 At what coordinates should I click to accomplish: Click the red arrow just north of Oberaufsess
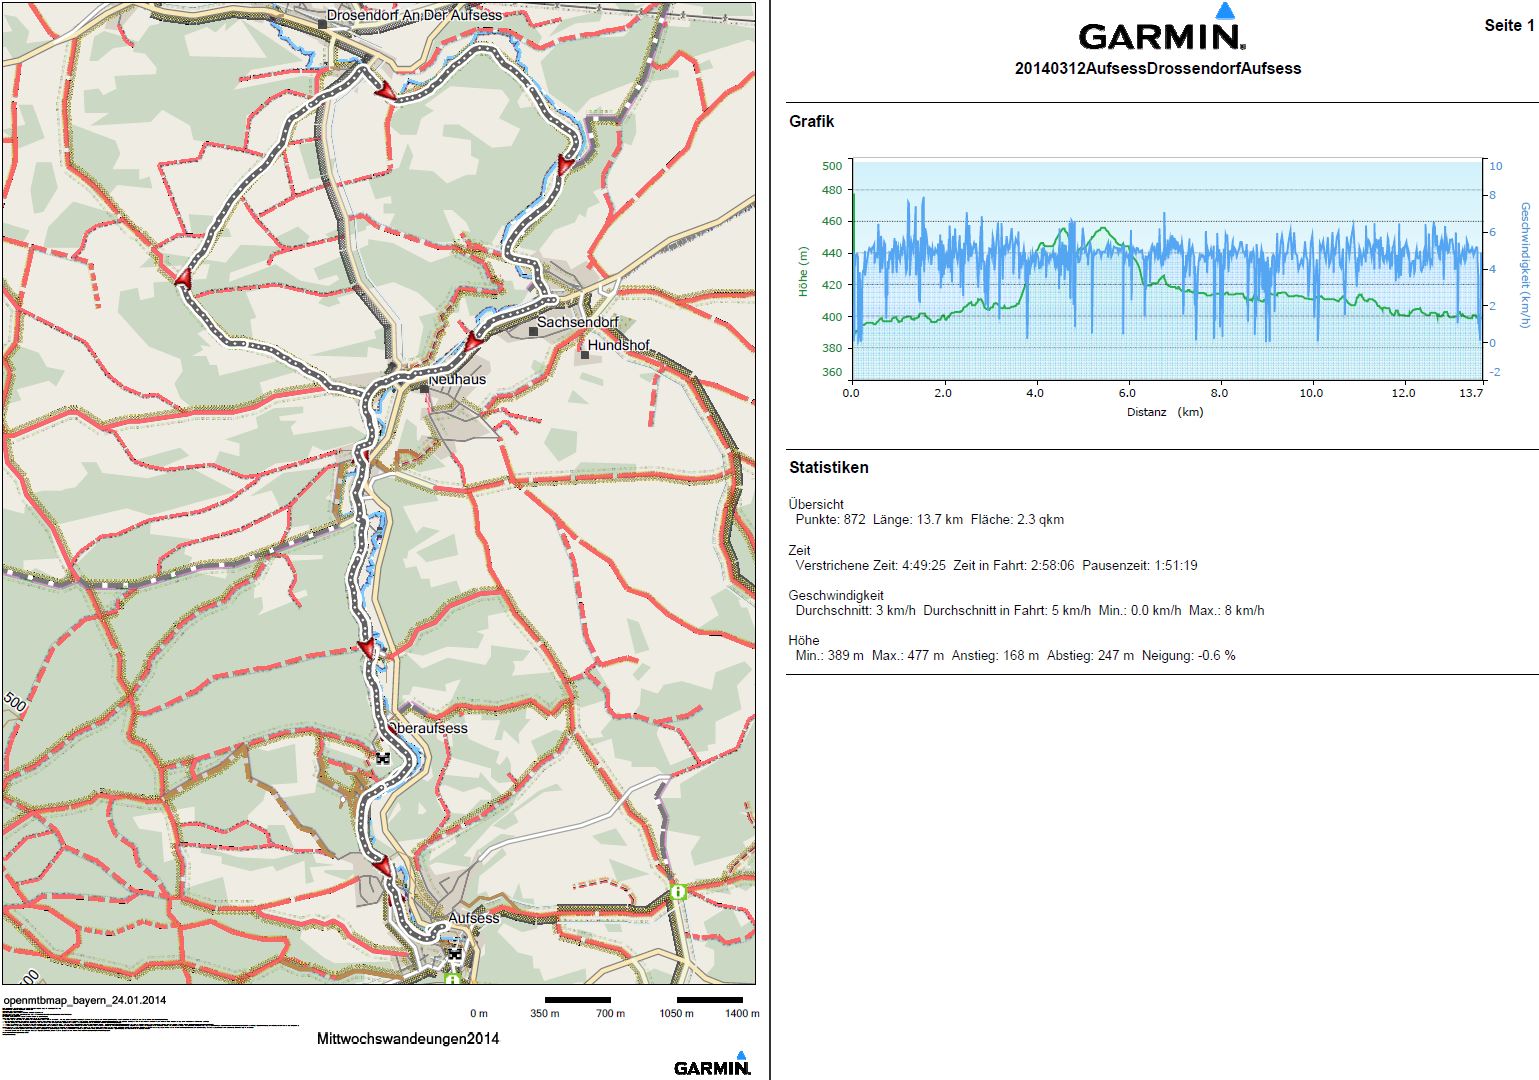point(366,648)
